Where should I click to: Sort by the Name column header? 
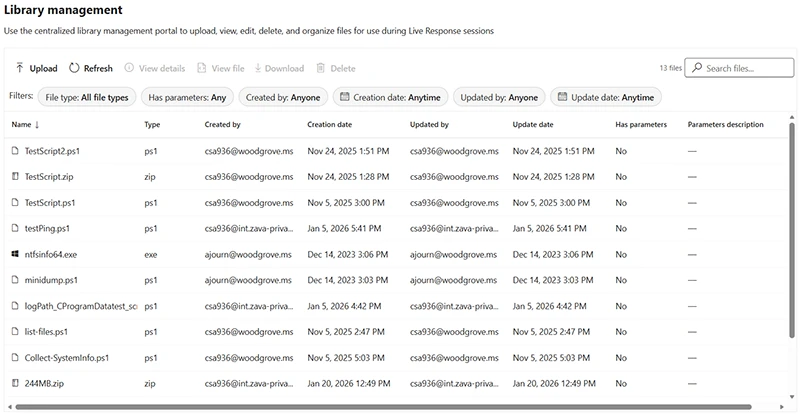(x=21, y=125)
